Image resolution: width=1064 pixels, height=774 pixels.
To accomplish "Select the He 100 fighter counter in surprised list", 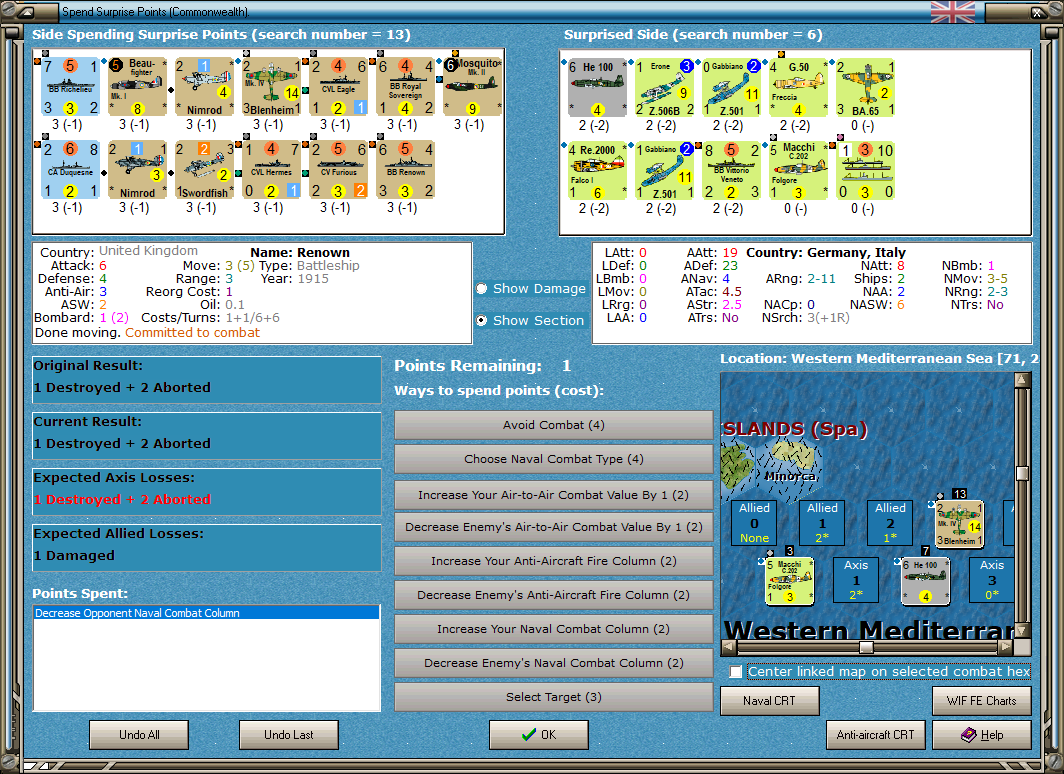I will point(597,88).
